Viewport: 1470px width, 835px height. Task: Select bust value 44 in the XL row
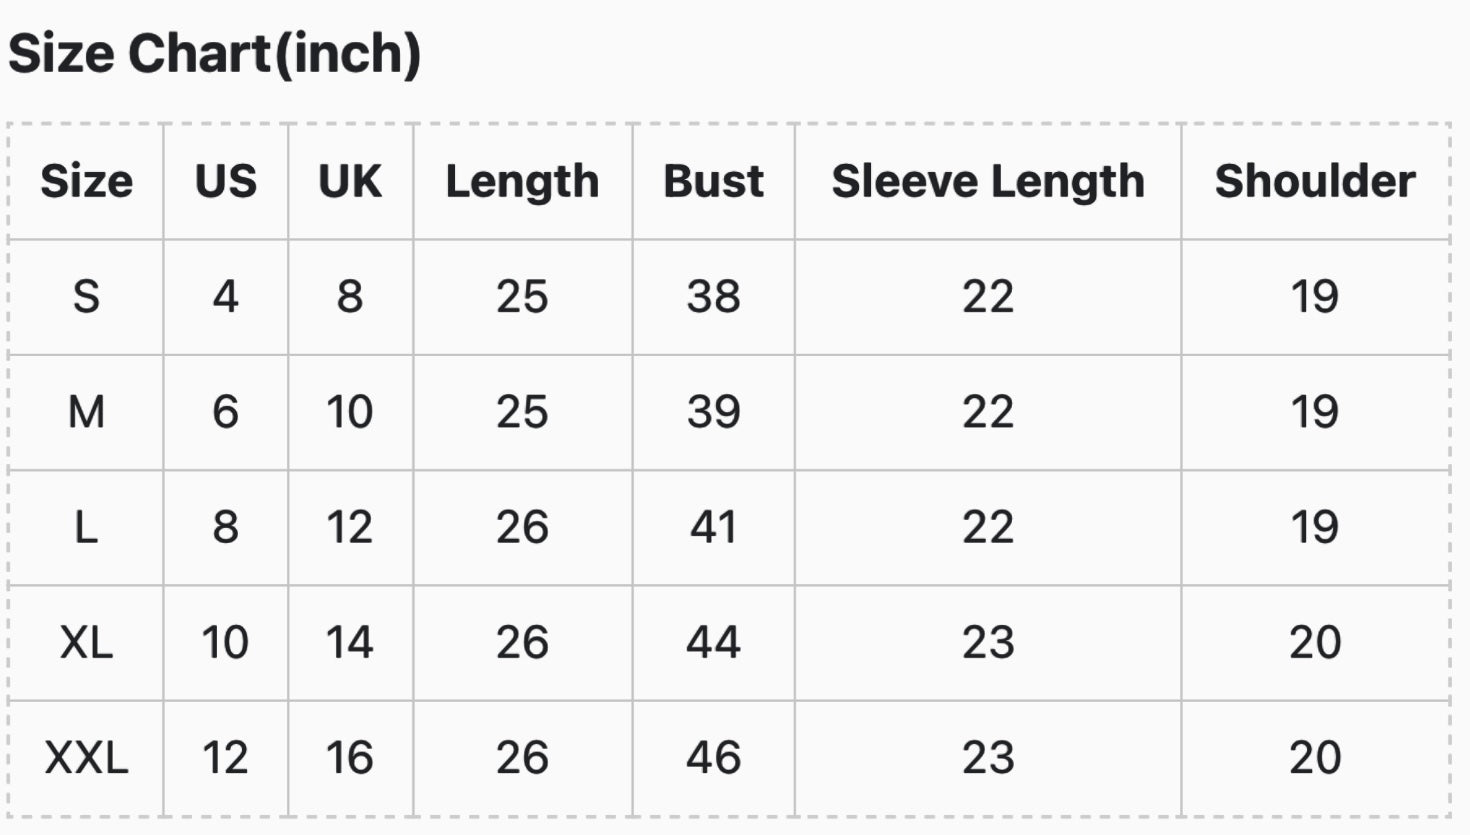(713, 642)
